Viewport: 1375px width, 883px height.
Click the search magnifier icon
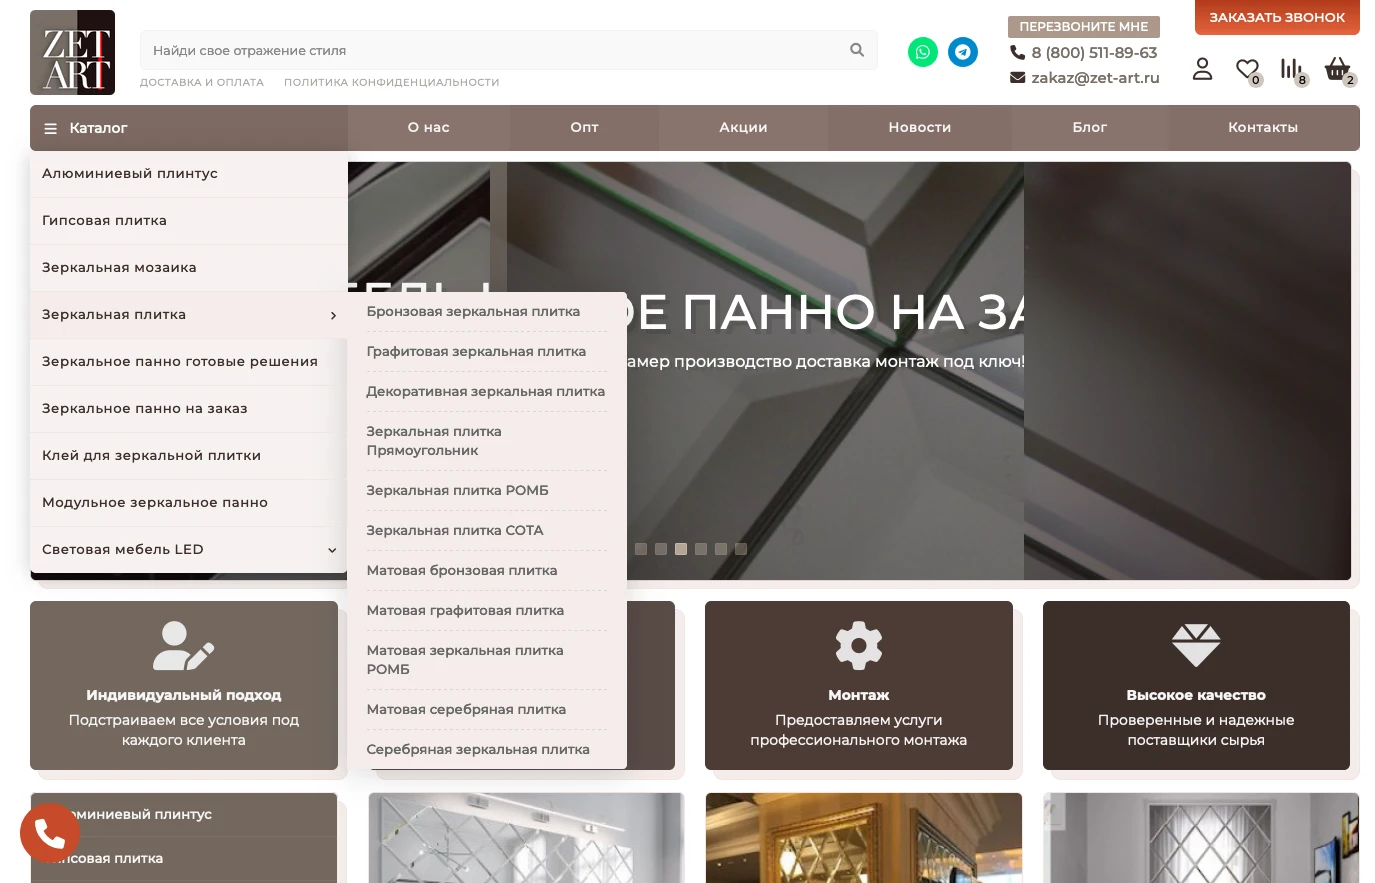(x=857, y=50)
